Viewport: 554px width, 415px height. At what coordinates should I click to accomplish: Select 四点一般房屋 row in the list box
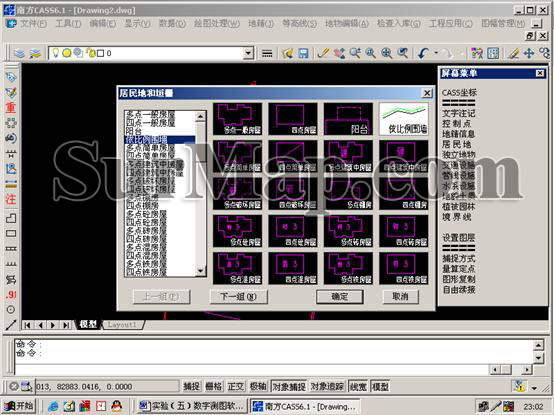coord(160,123)
